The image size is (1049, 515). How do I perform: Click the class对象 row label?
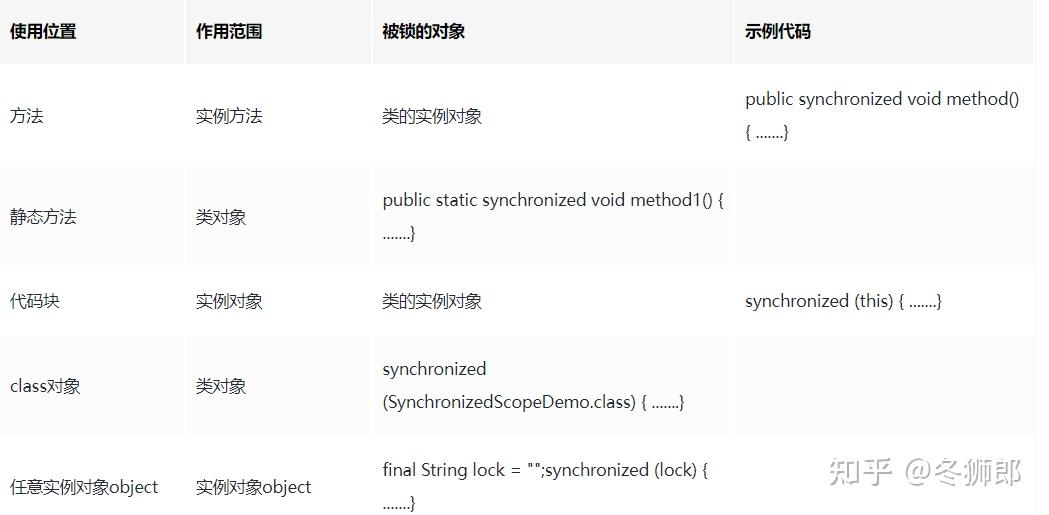[x=45, y=386]
